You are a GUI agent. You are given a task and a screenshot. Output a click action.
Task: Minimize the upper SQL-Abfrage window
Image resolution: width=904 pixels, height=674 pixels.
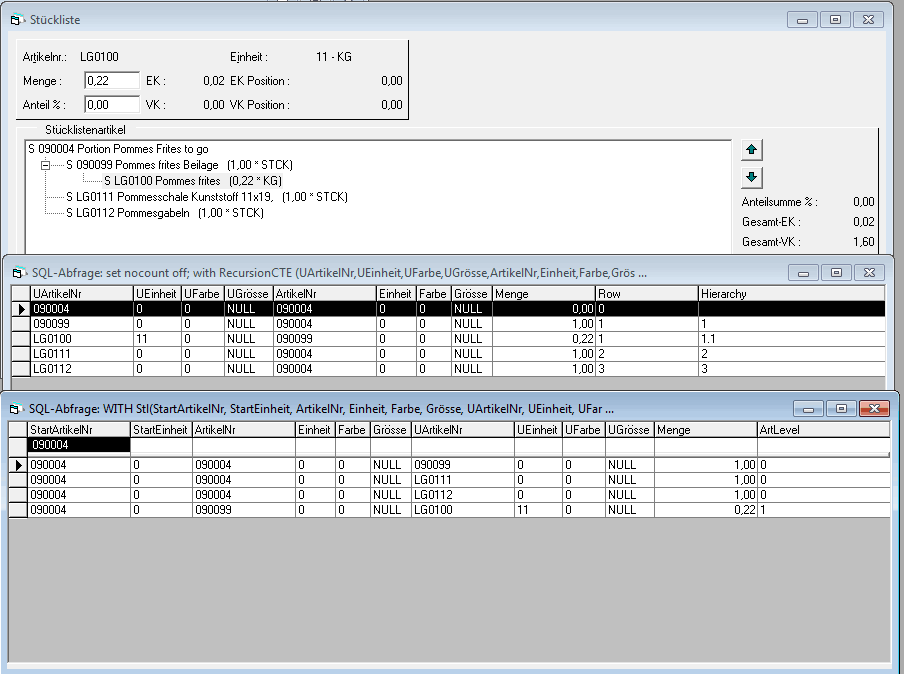[x=805, y=272]
